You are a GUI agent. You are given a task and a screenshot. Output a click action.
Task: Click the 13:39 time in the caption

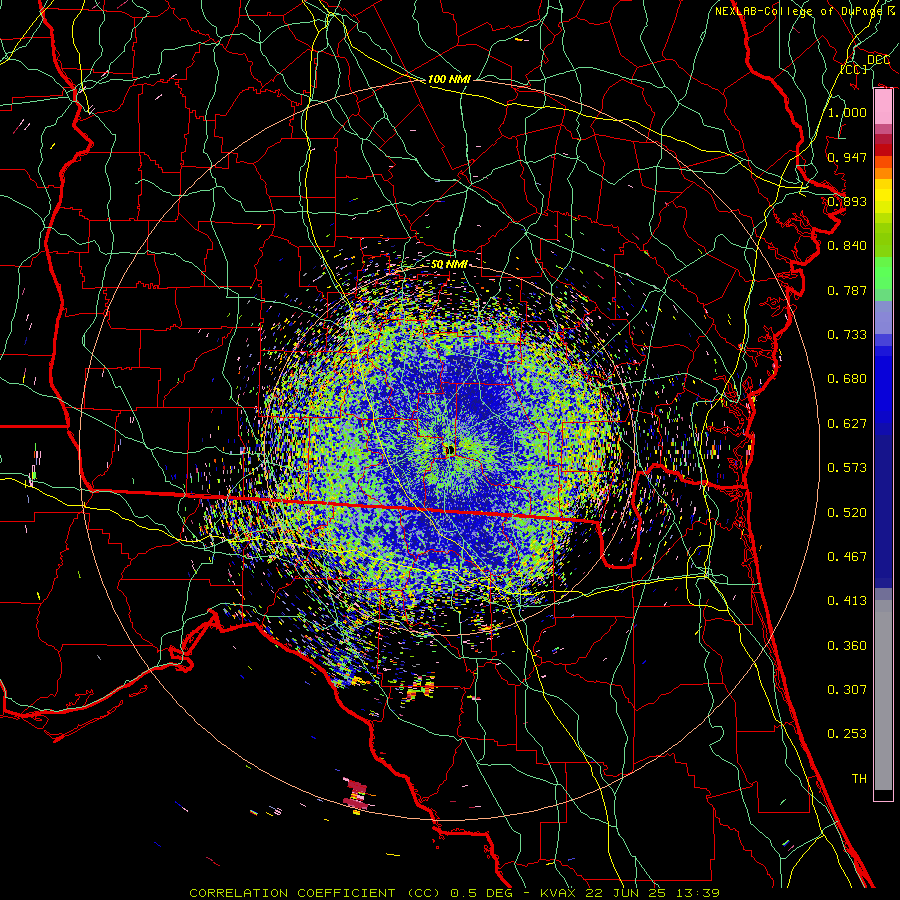pyautogui.click(x=698, y=893)
